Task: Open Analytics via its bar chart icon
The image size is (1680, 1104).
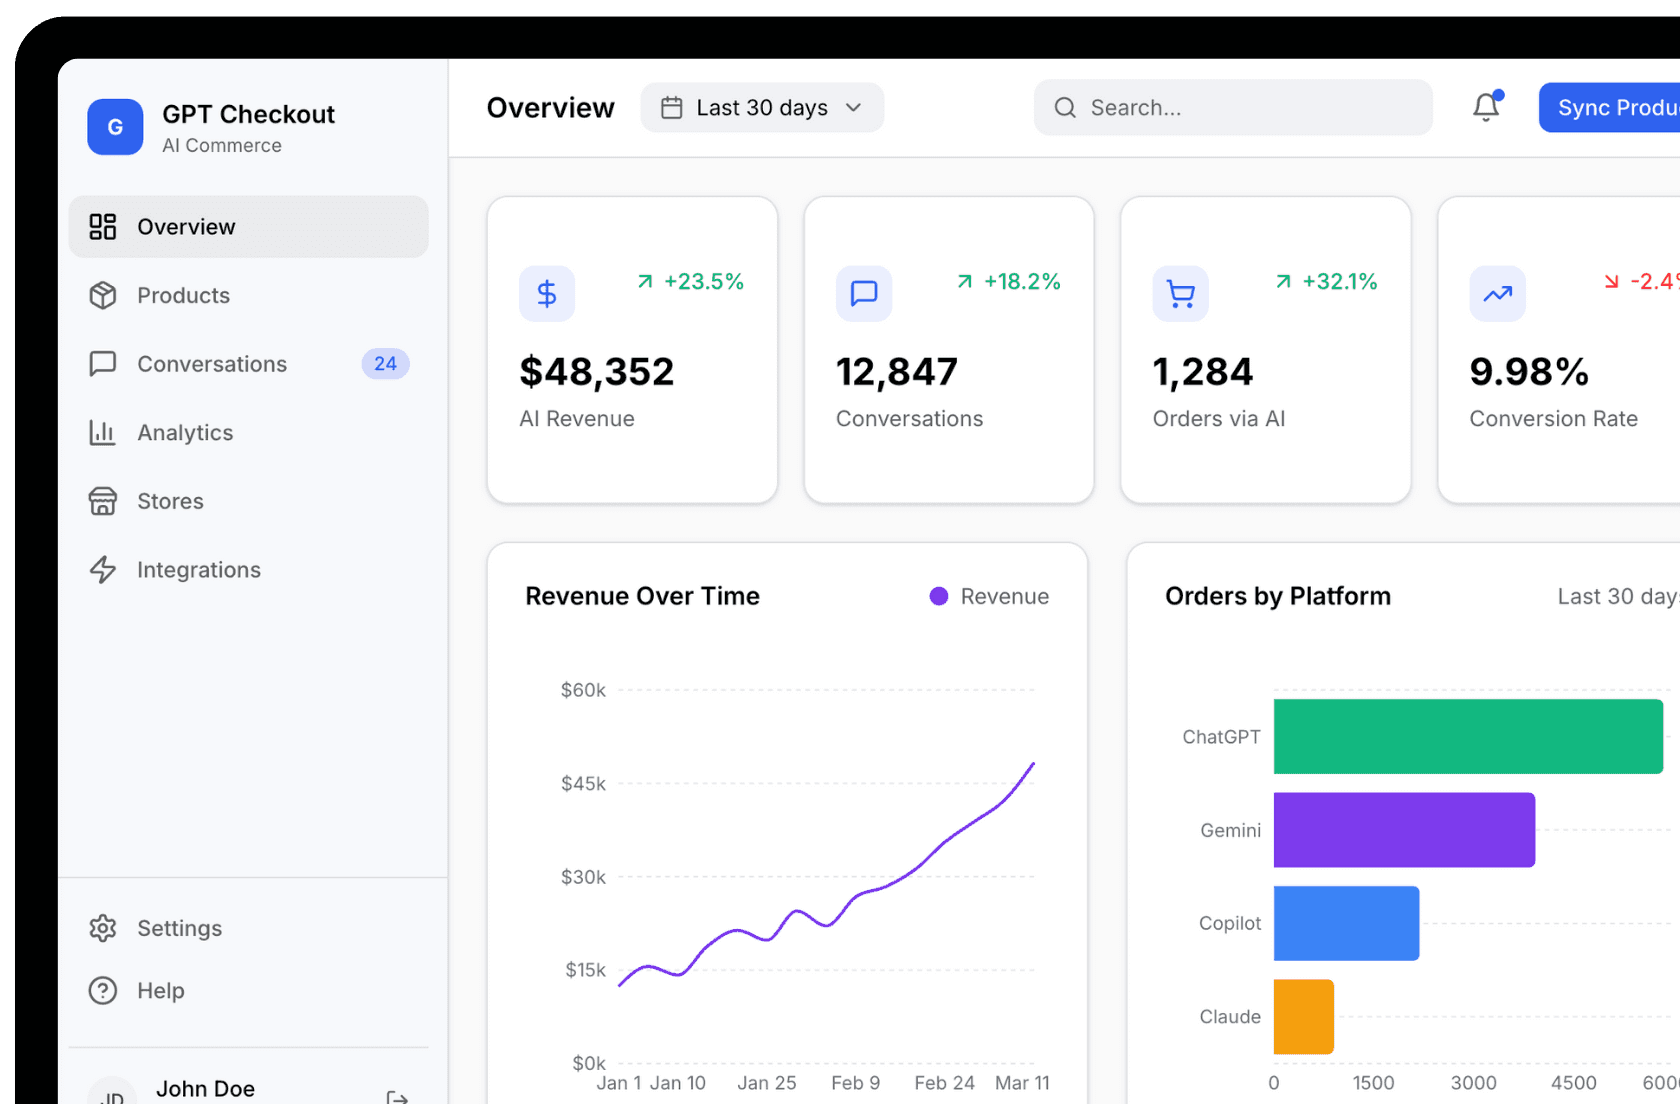Action: pos(104,432)
